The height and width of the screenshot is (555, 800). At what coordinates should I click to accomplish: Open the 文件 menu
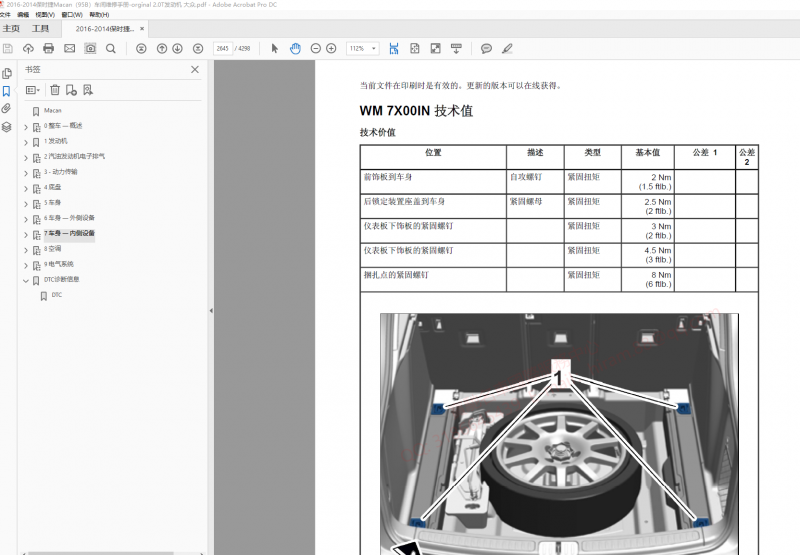coord(6,16)
